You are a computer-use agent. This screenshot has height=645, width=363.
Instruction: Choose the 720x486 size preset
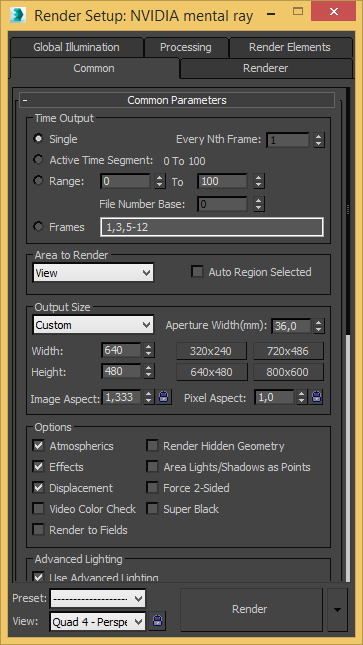[x=288, y=351]
